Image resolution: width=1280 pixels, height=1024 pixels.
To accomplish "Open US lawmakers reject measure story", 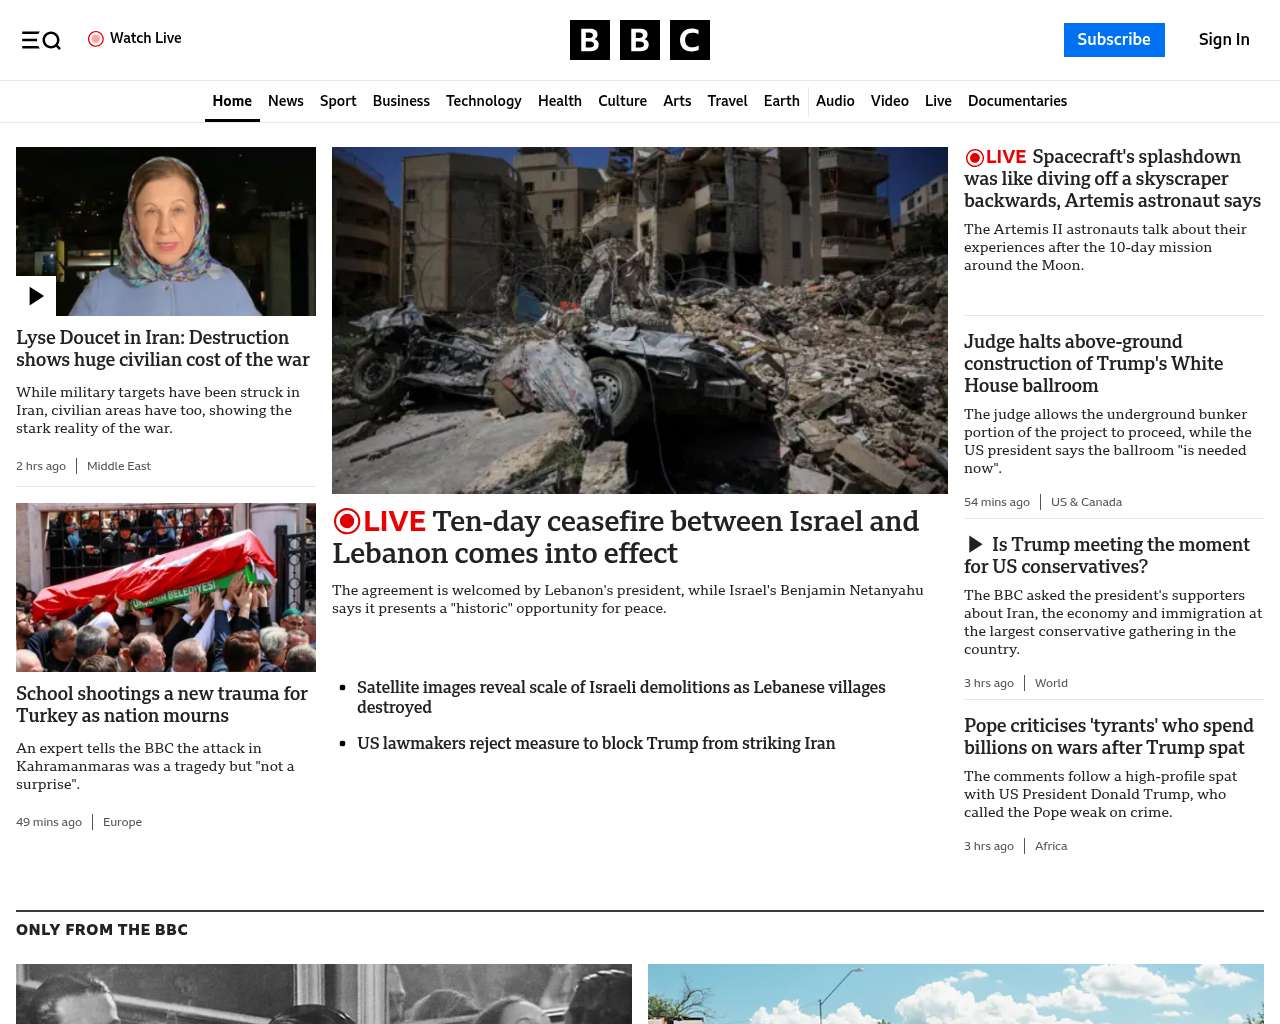I will [x=596, y=743].
